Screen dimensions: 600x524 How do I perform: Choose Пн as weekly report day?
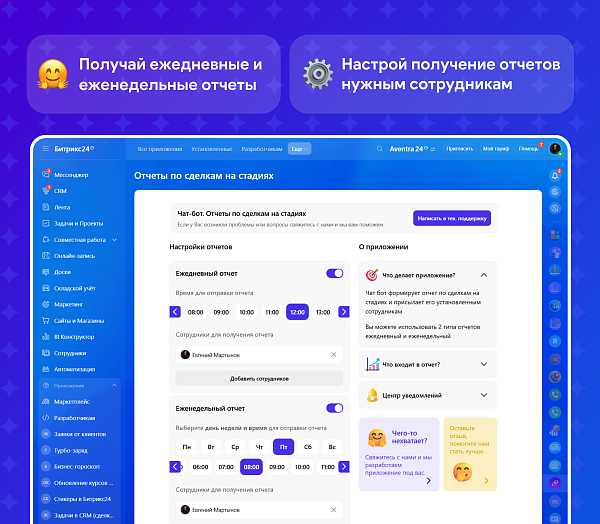tap(187, 447)
